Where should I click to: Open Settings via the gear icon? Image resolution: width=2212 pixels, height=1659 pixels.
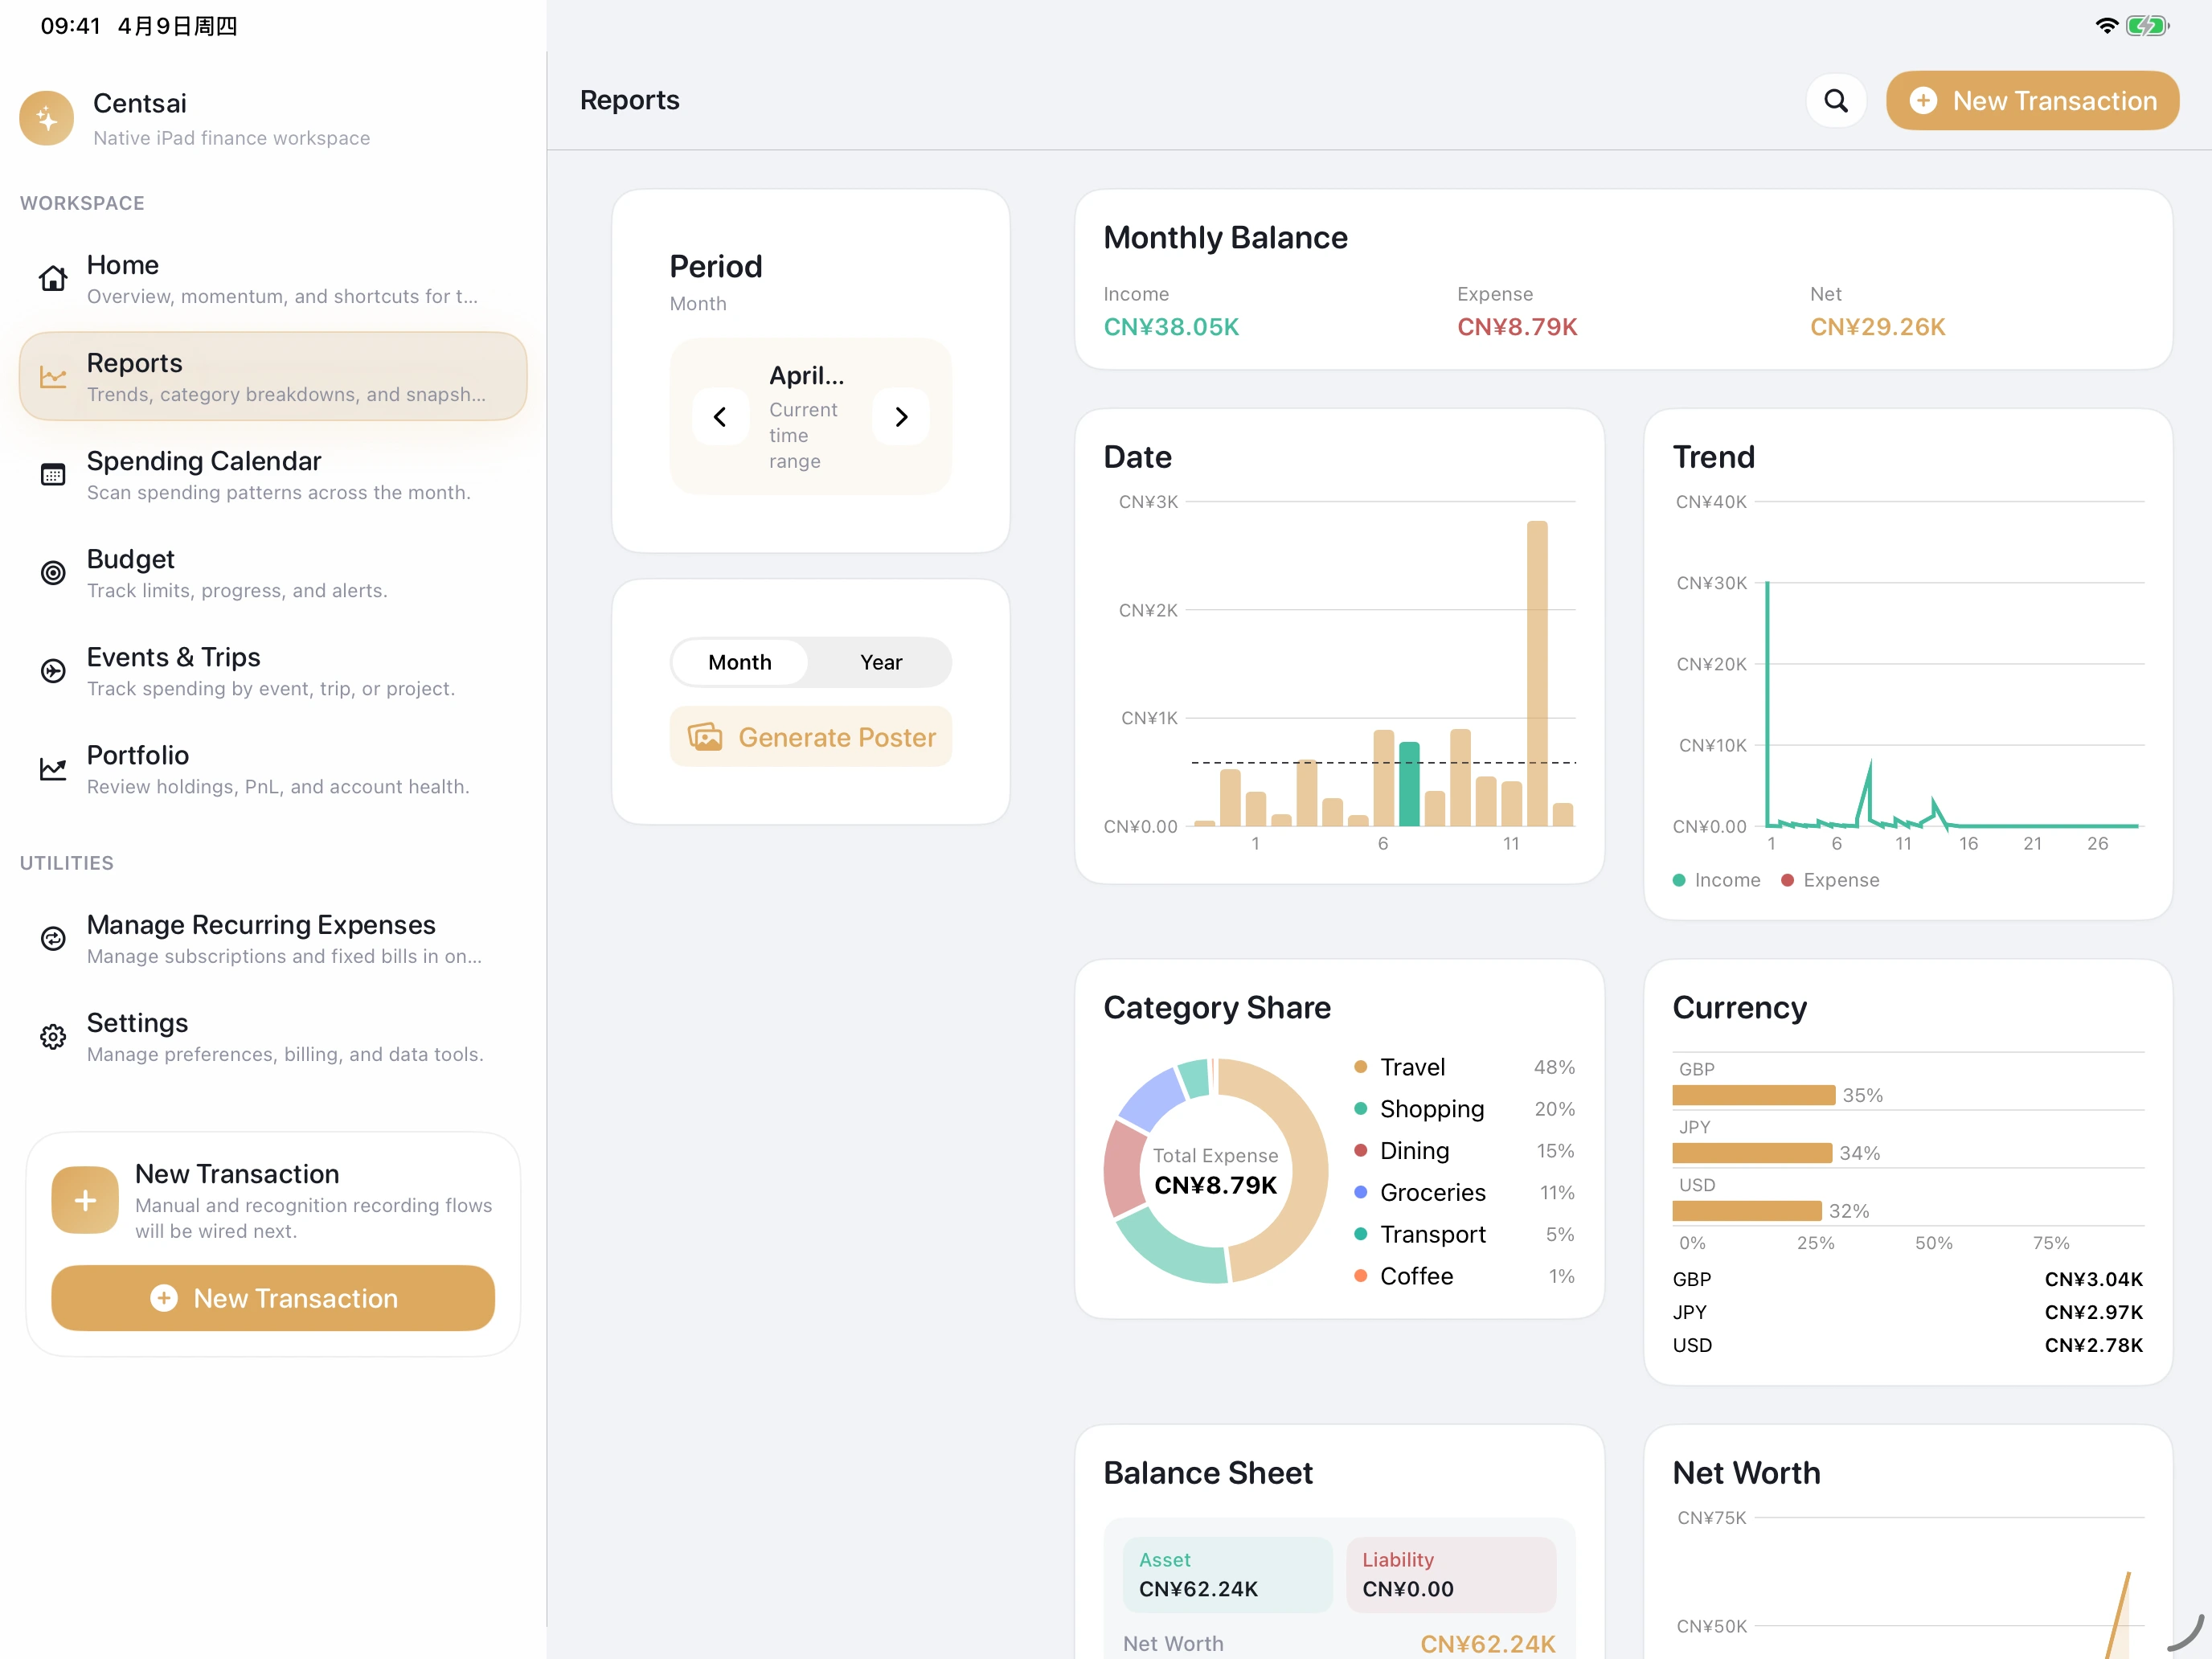[x=53, y=1037]
